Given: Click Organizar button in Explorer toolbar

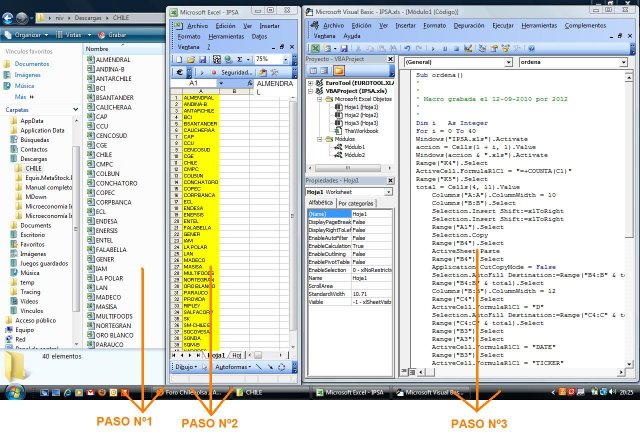Looking at the screenshot, I should [x=27, y=35].
